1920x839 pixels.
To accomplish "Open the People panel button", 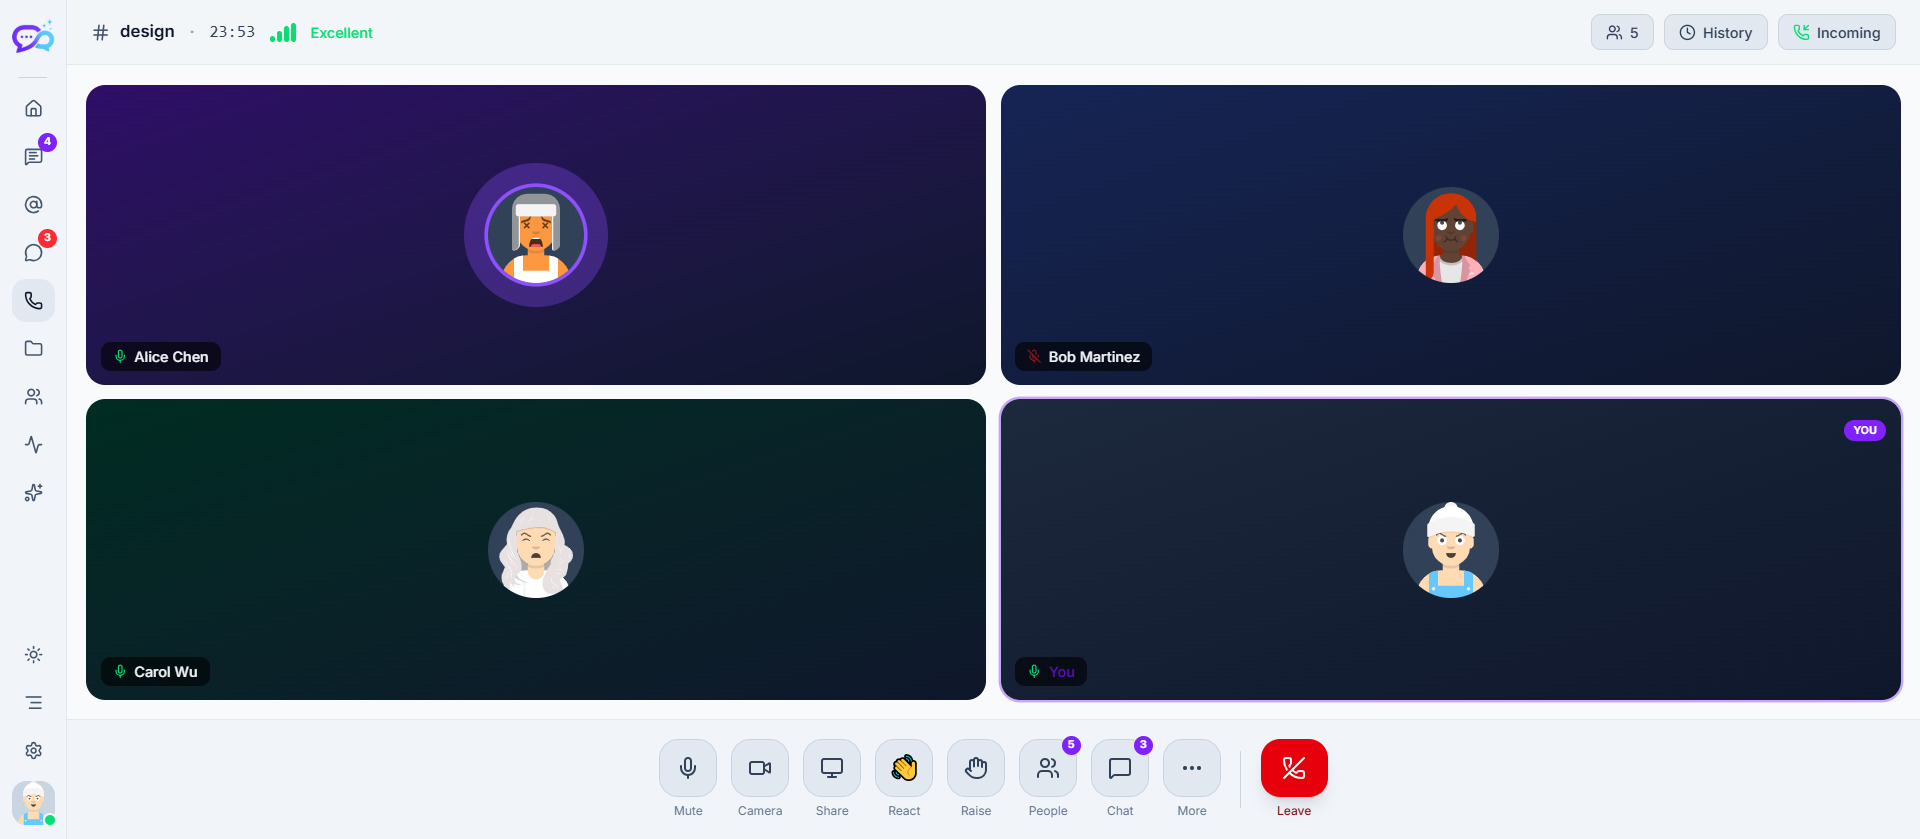I will point(1048,768).
